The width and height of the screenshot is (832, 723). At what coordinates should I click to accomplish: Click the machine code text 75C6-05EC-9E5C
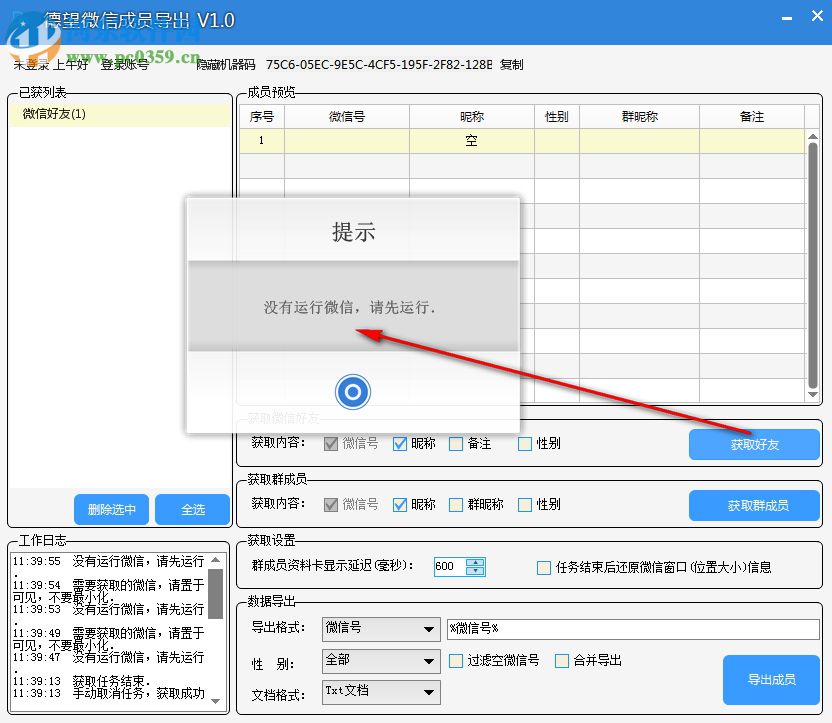point(379,65)
